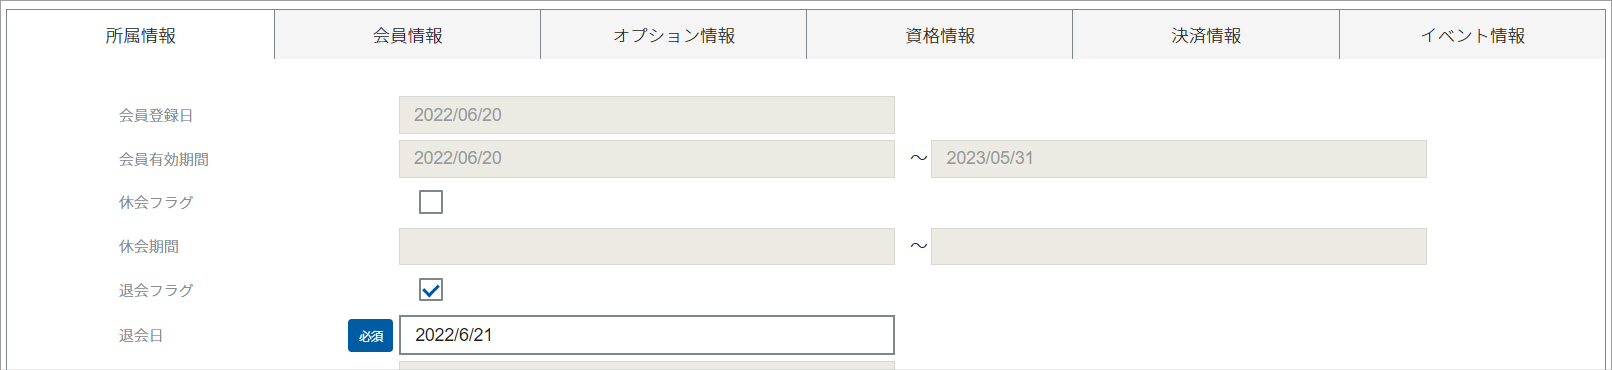Screen dimensions: 1612x370
Task: Switch to the 所属情報 tab
Action: [x=141, y=35]
